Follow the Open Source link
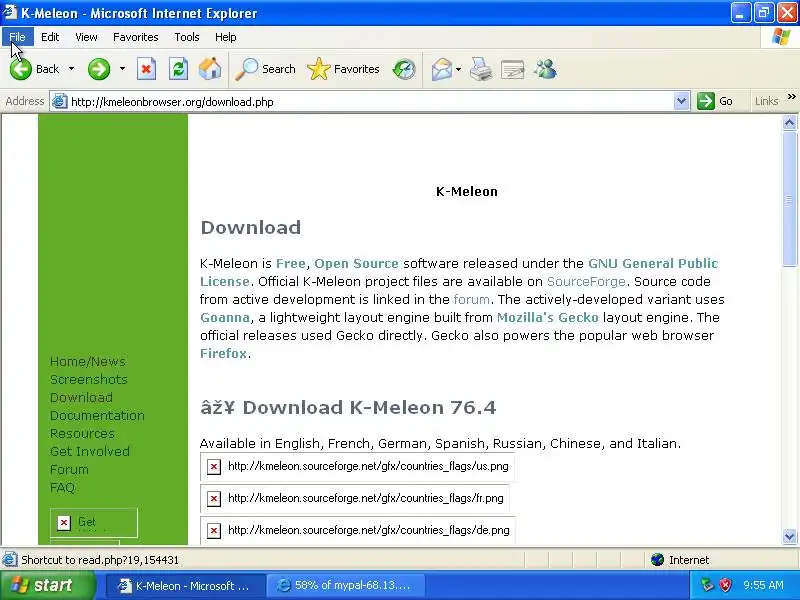This screenshot has height=600, width=800. 356,264
